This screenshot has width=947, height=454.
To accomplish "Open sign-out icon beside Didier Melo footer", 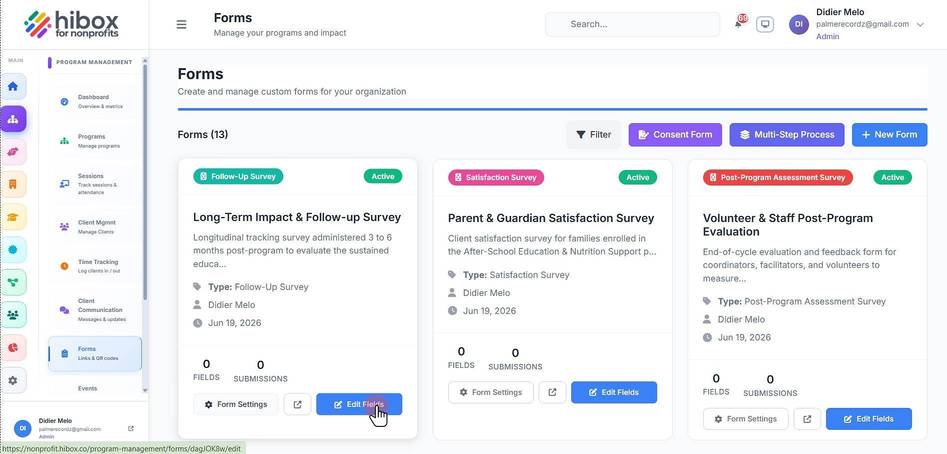I will tap(131, 429).
